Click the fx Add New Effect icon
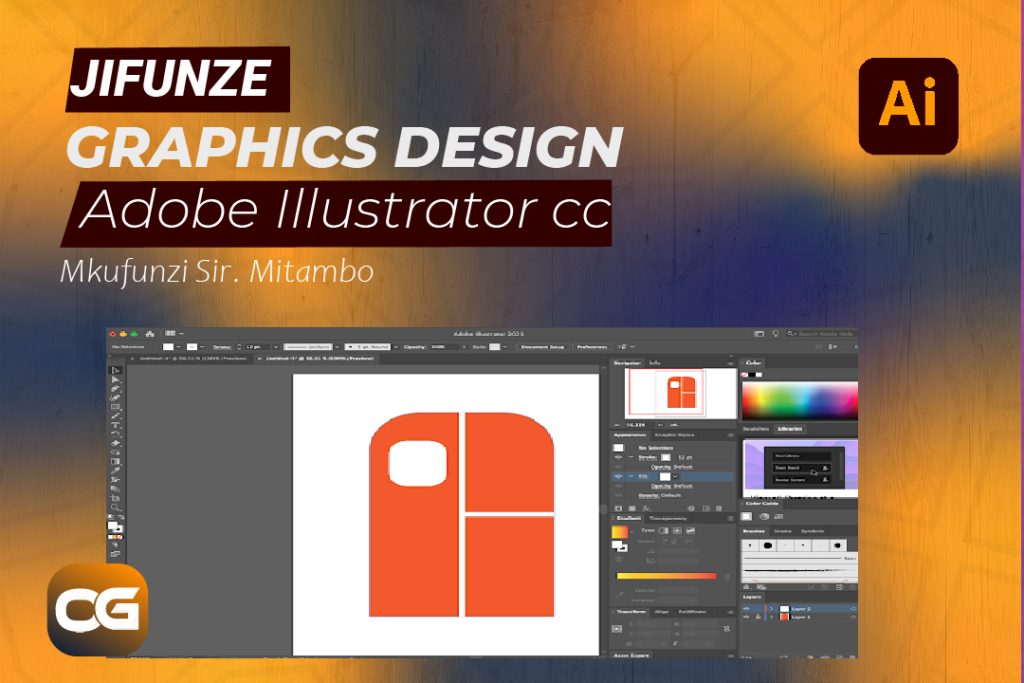Viewport: 1024px width, 683px height. point(646,508)
